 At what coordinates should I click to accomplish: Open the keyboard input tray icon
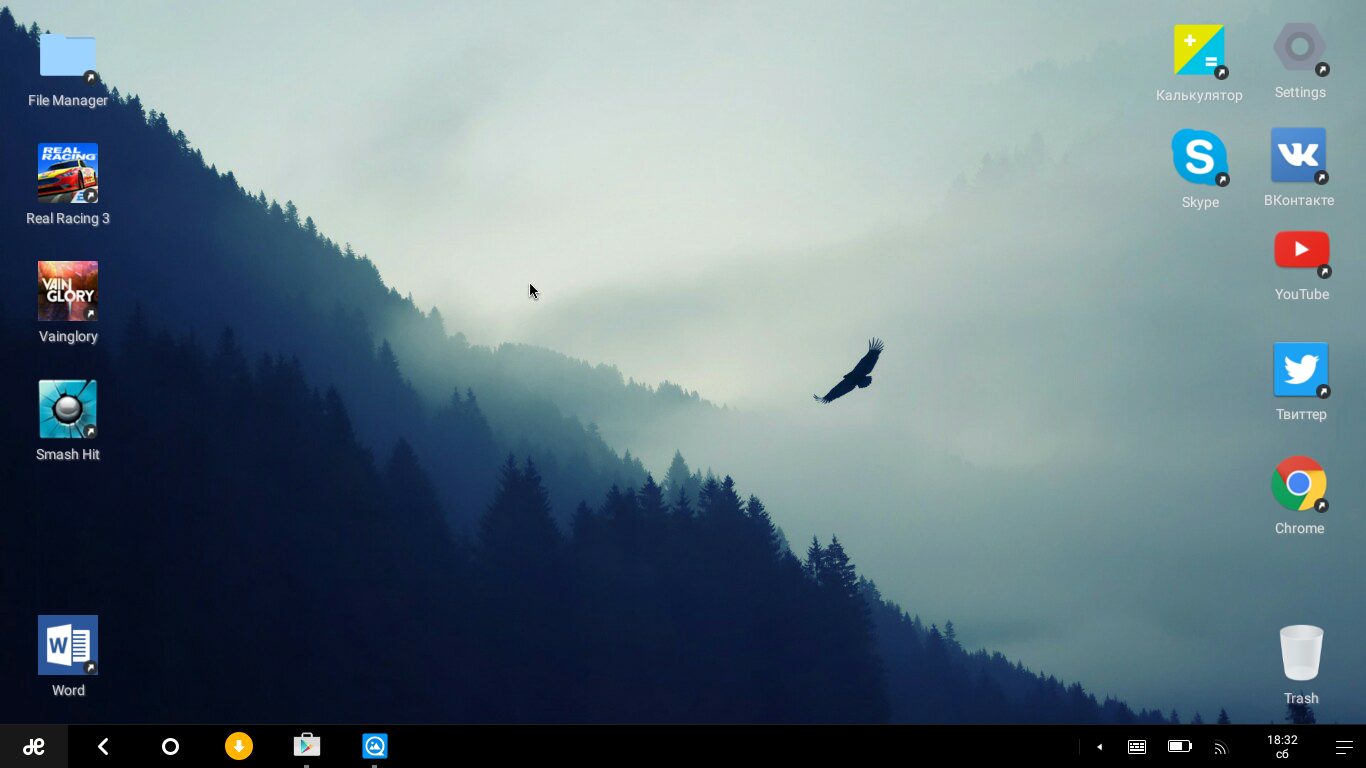click(x=1137, y=747)
